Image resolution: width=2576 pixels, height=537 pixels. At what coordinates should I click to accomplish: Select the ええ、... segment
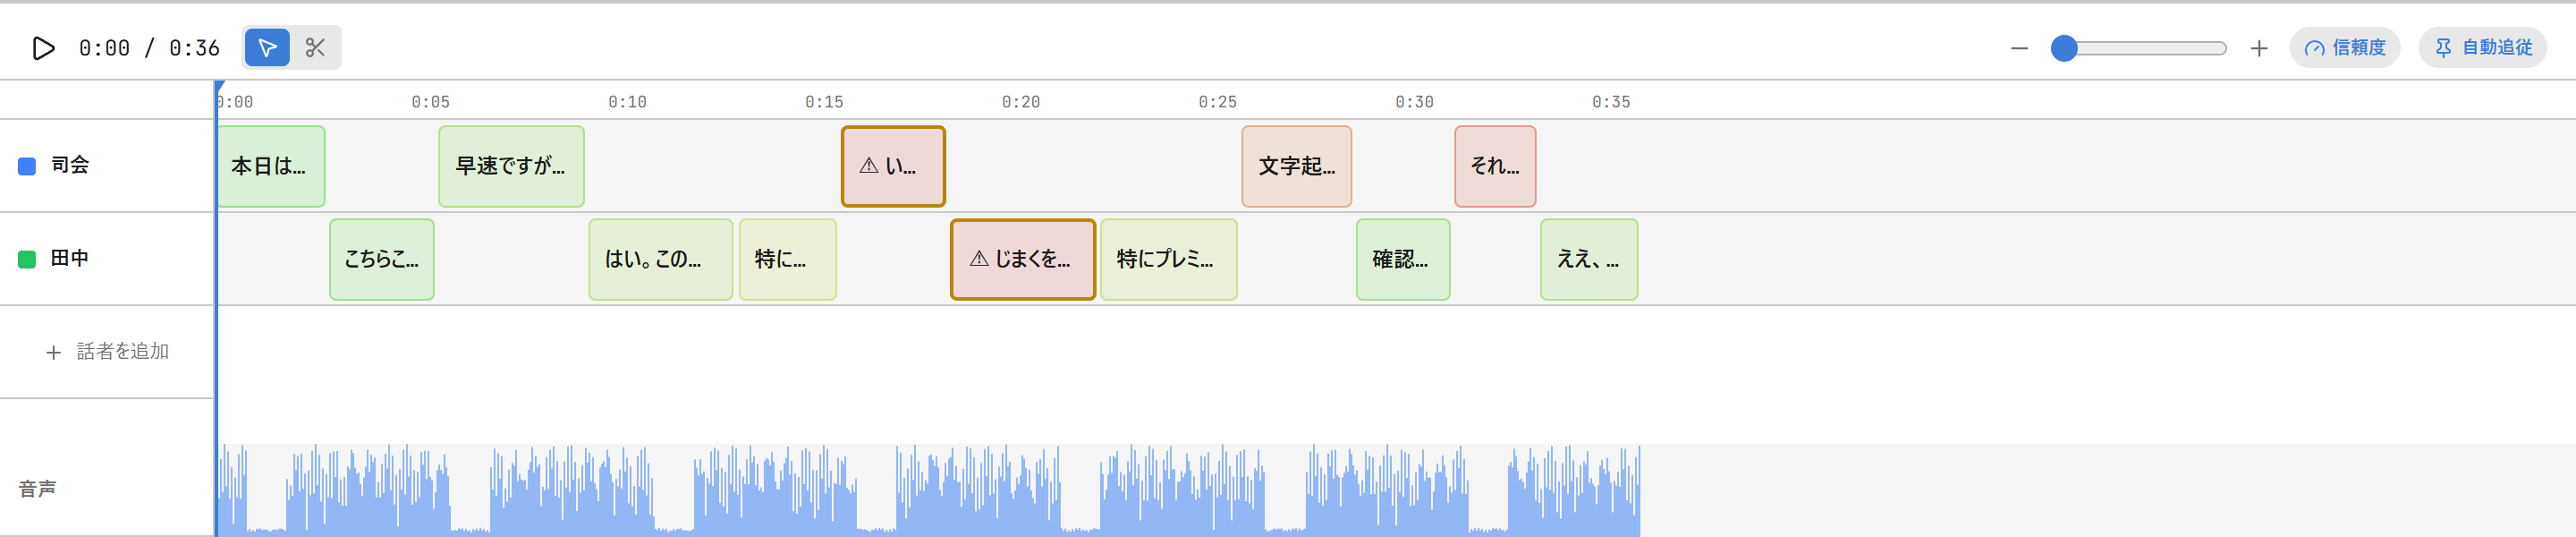1589,259
